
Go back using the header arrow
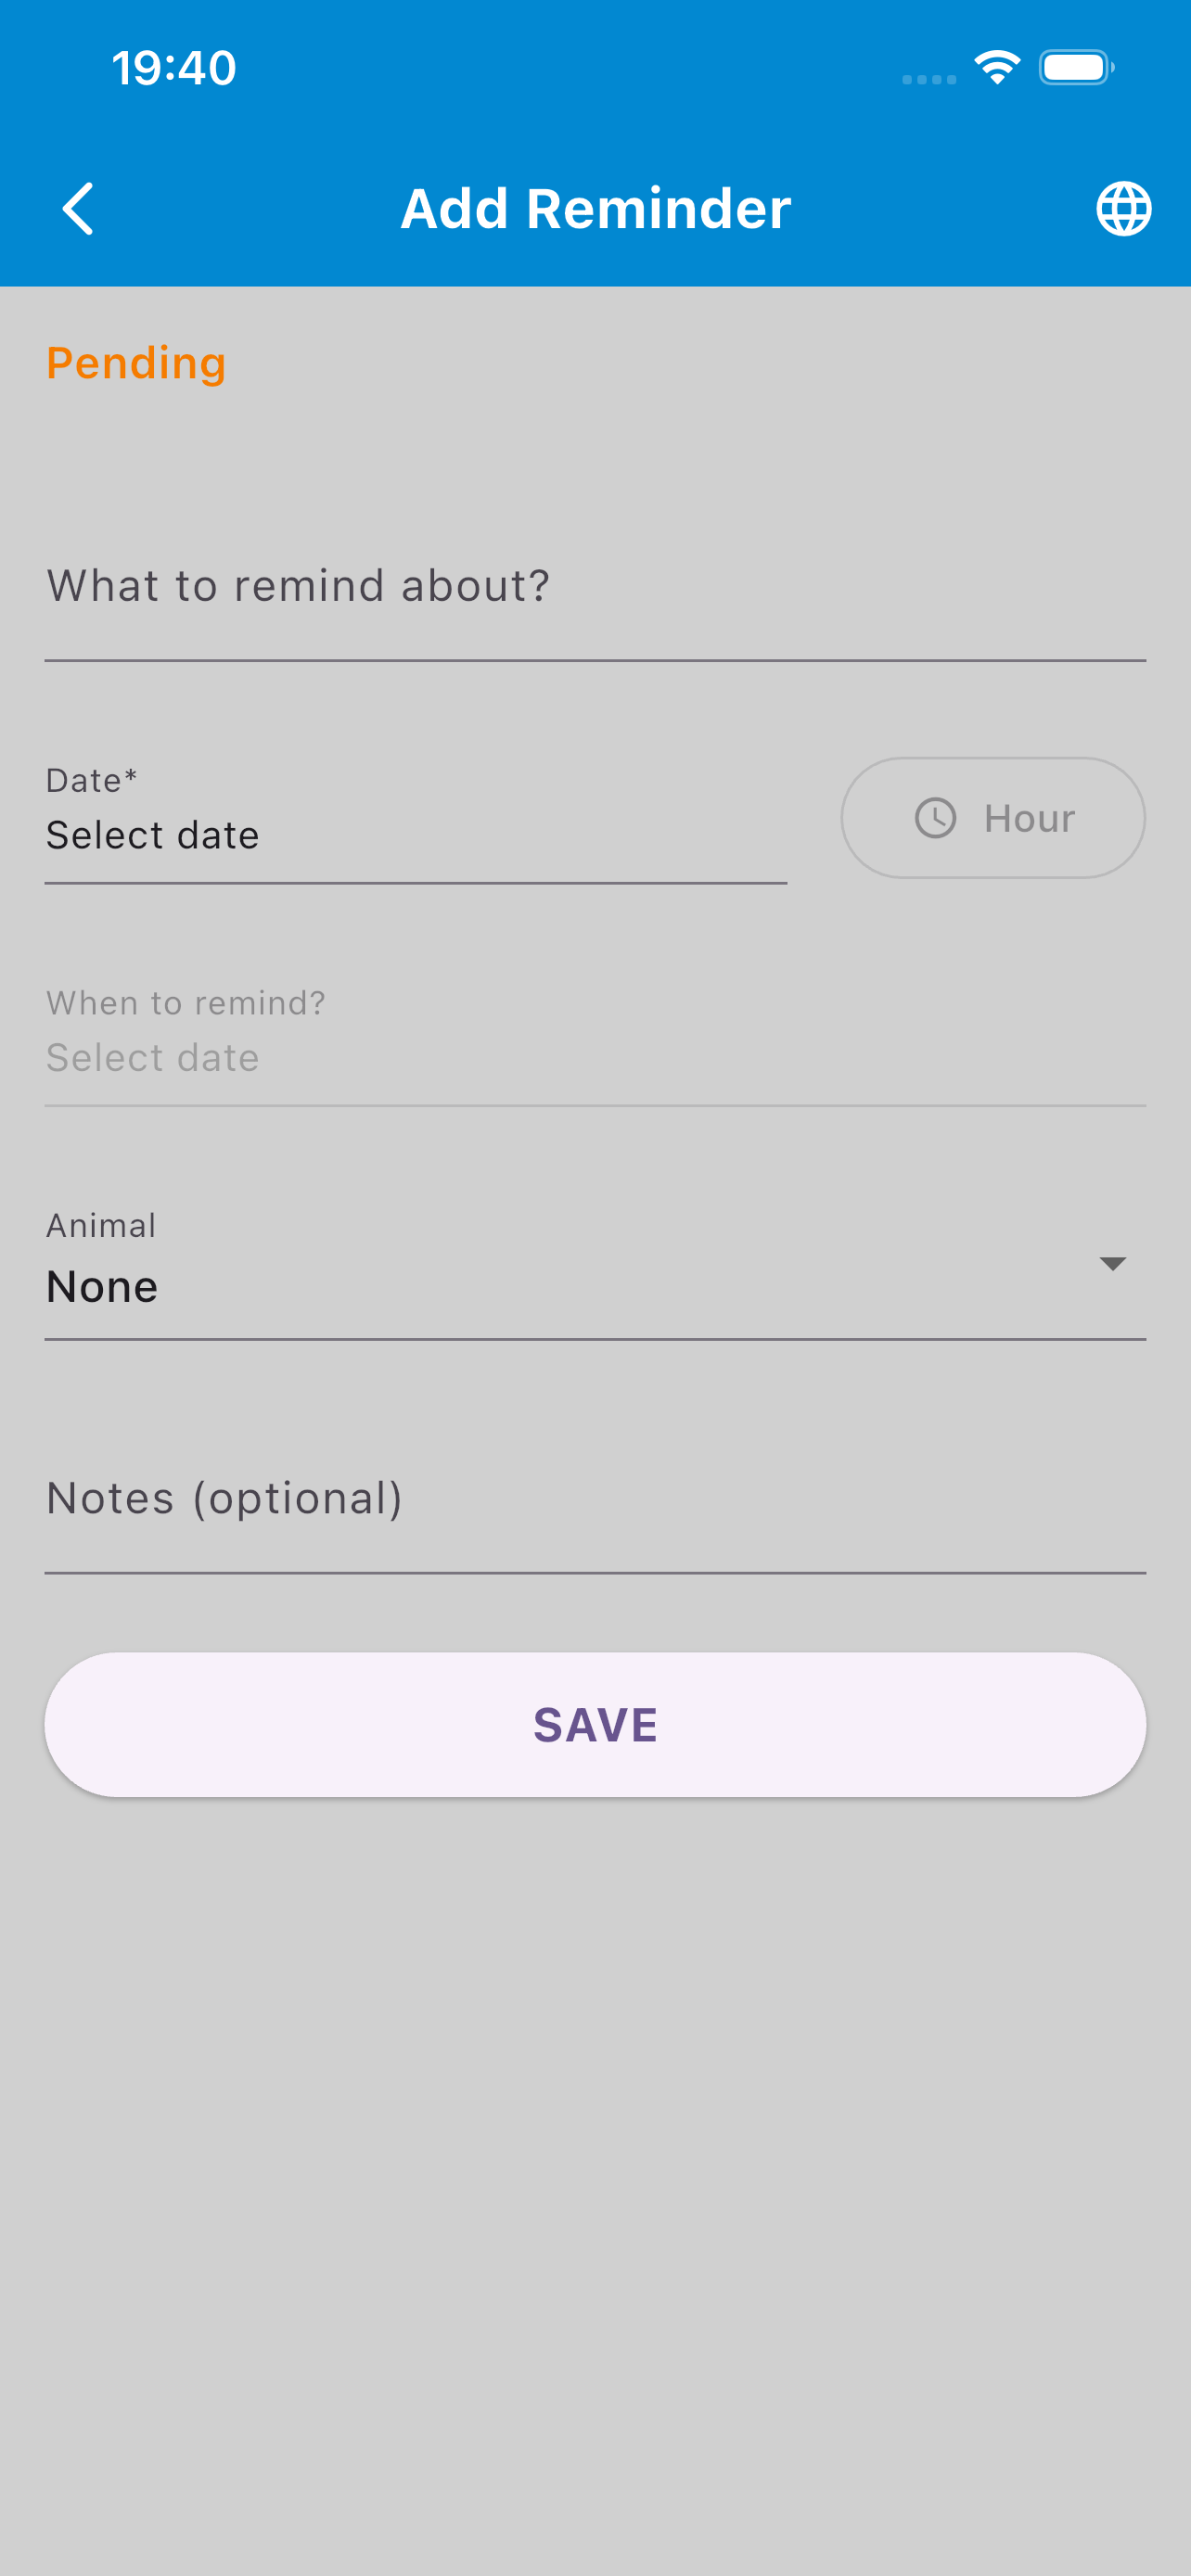pyautogui.click(x=78, y=209)
